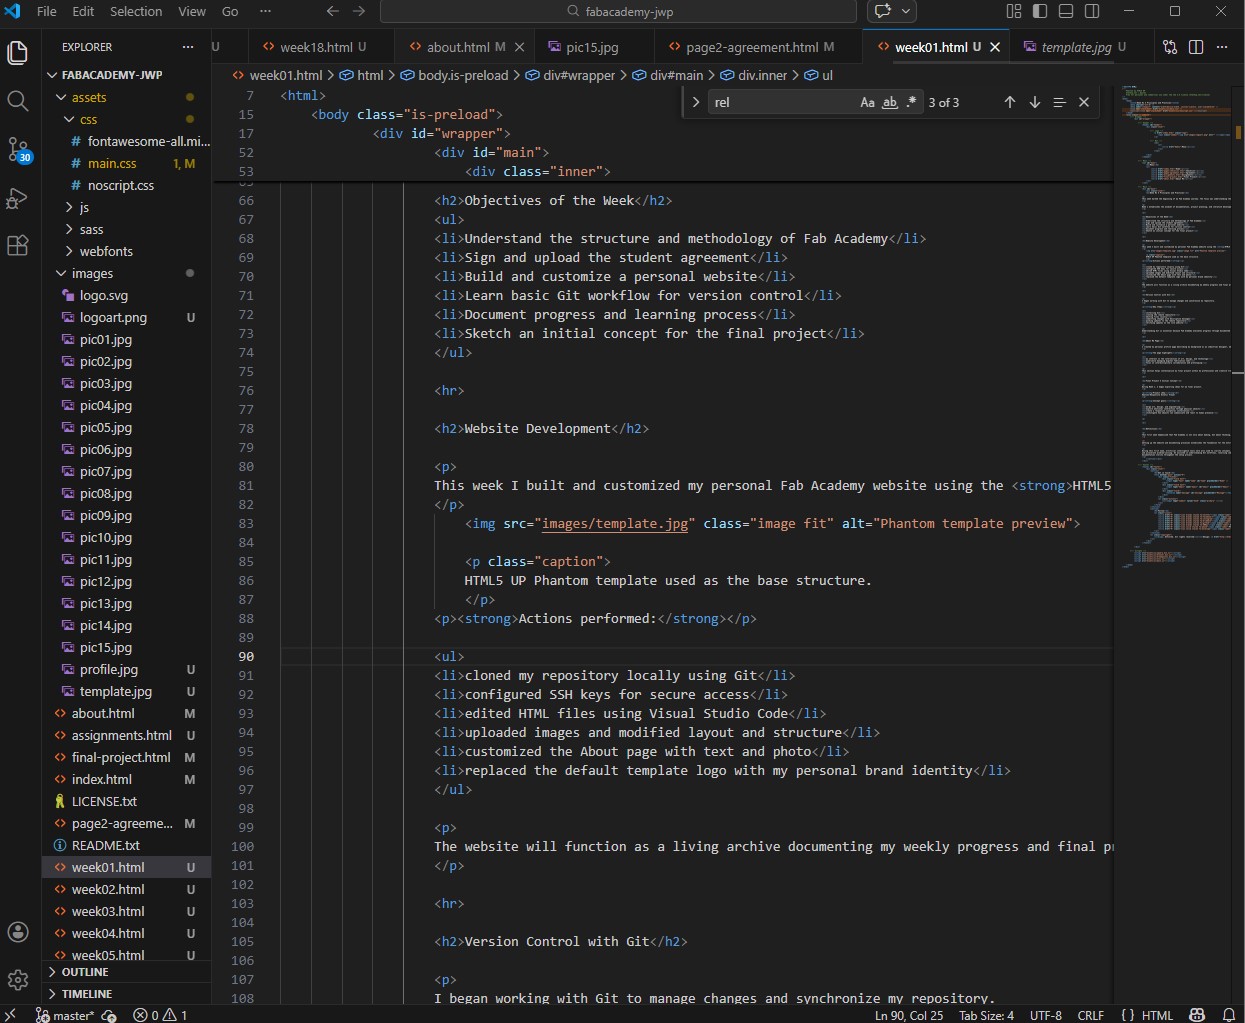Go to previous match in find widget

[x=1010, y=102]
